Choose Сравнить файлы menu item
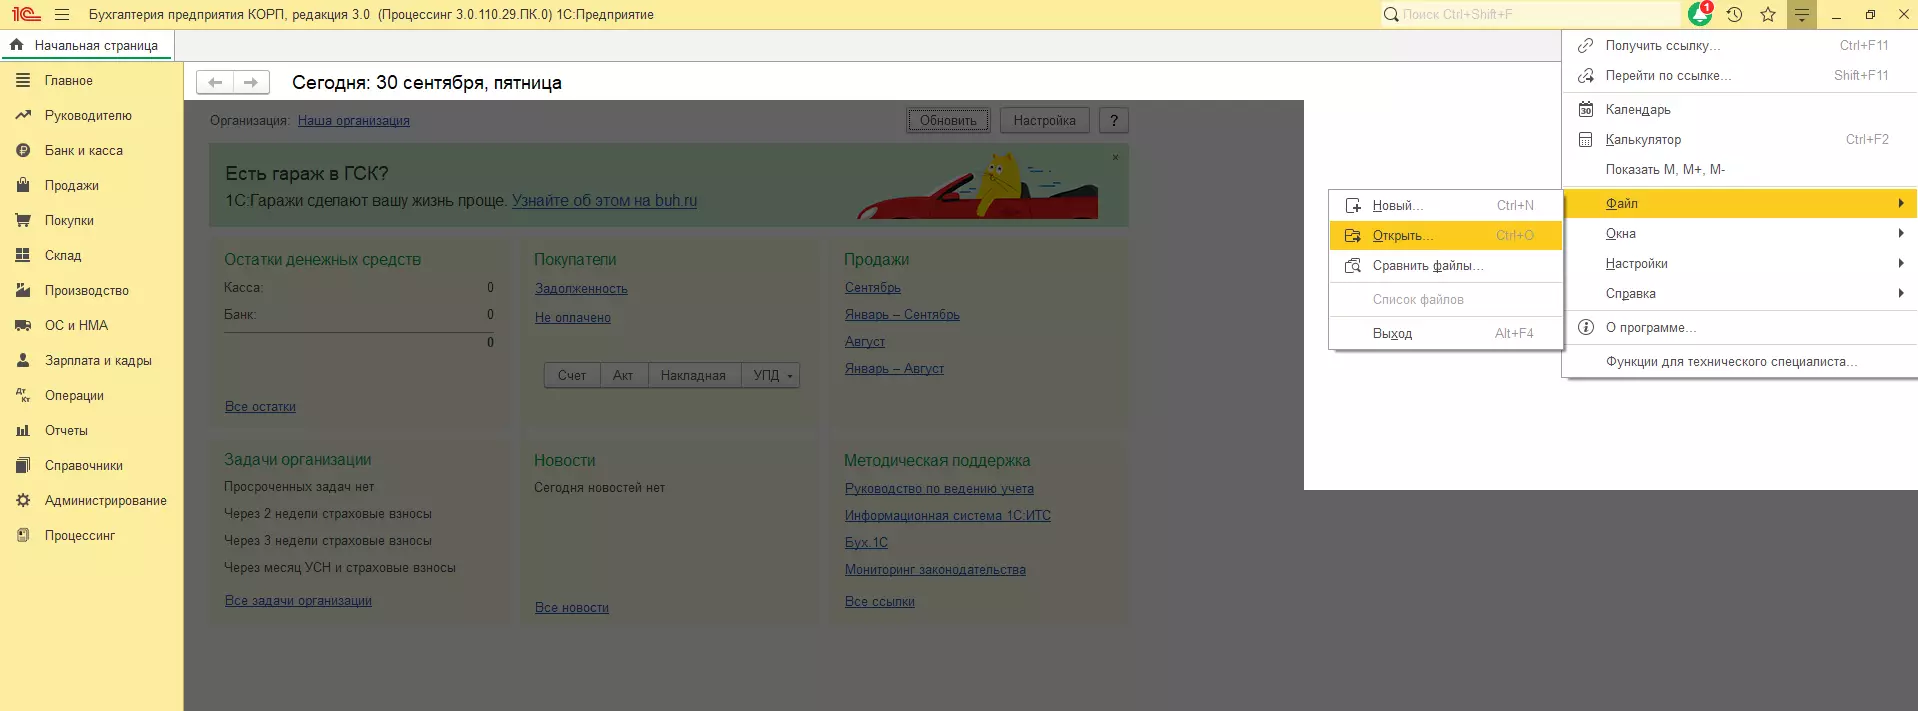 pos(1446,266)
